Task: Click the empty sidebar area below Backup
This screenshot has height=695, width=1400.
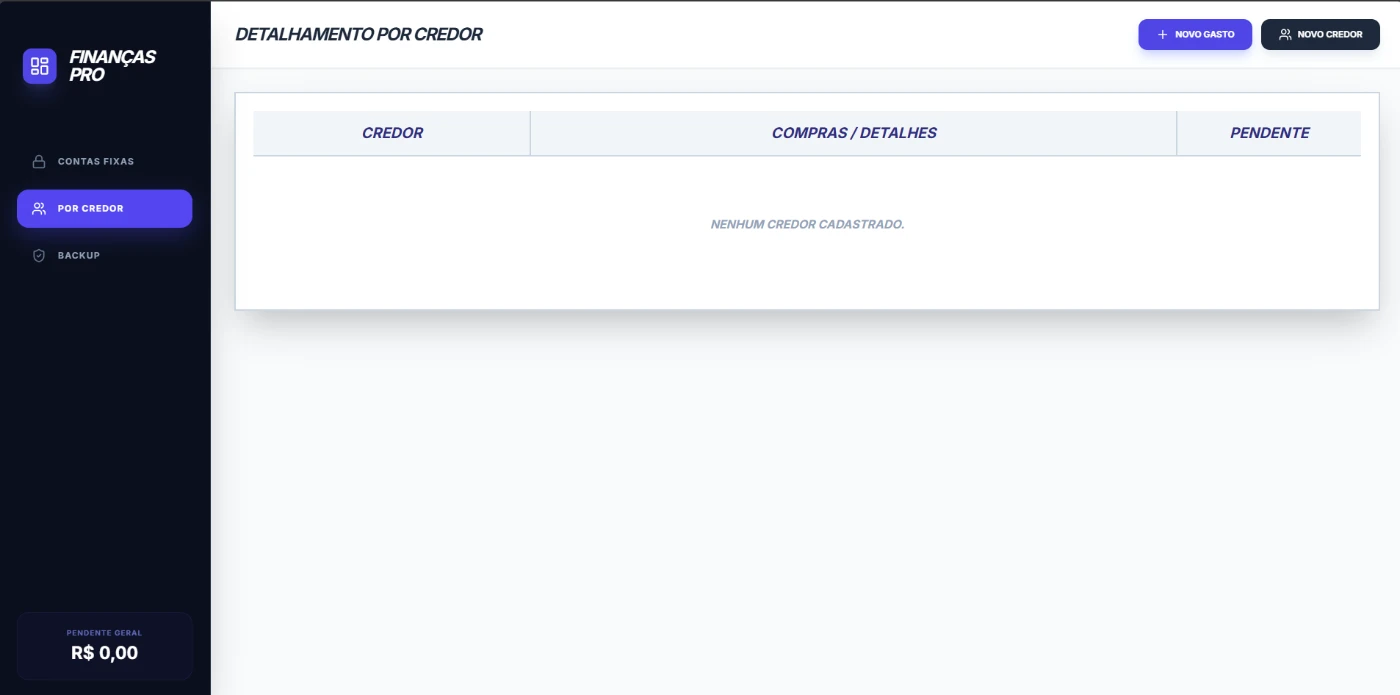Action: tap(105, 430)
